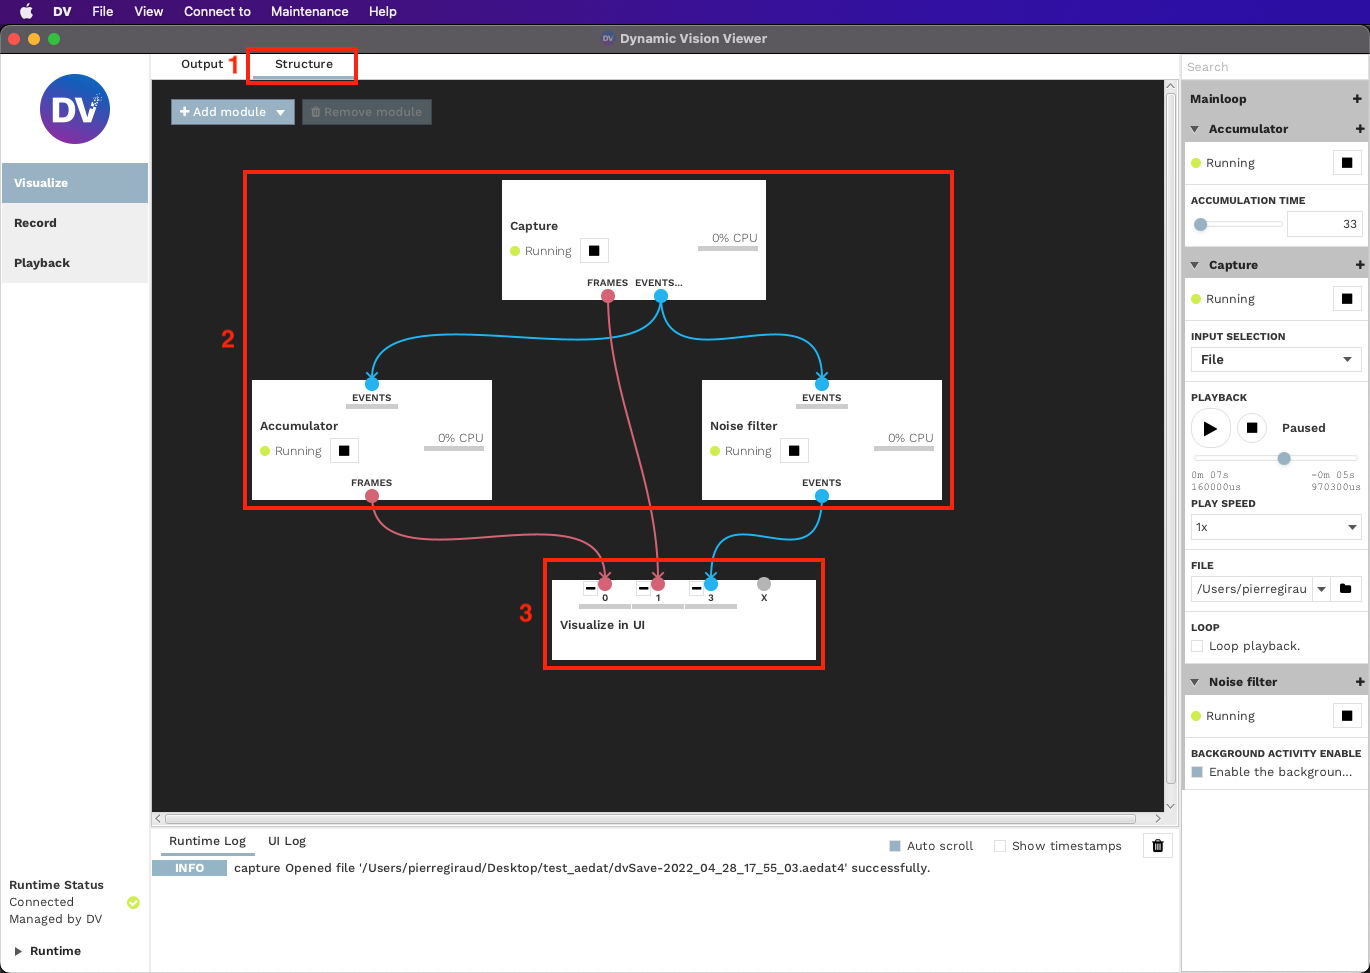This screenshot has width=1370, height=973.
Task: Start file playback with play button
Action: click(1210, 428)
